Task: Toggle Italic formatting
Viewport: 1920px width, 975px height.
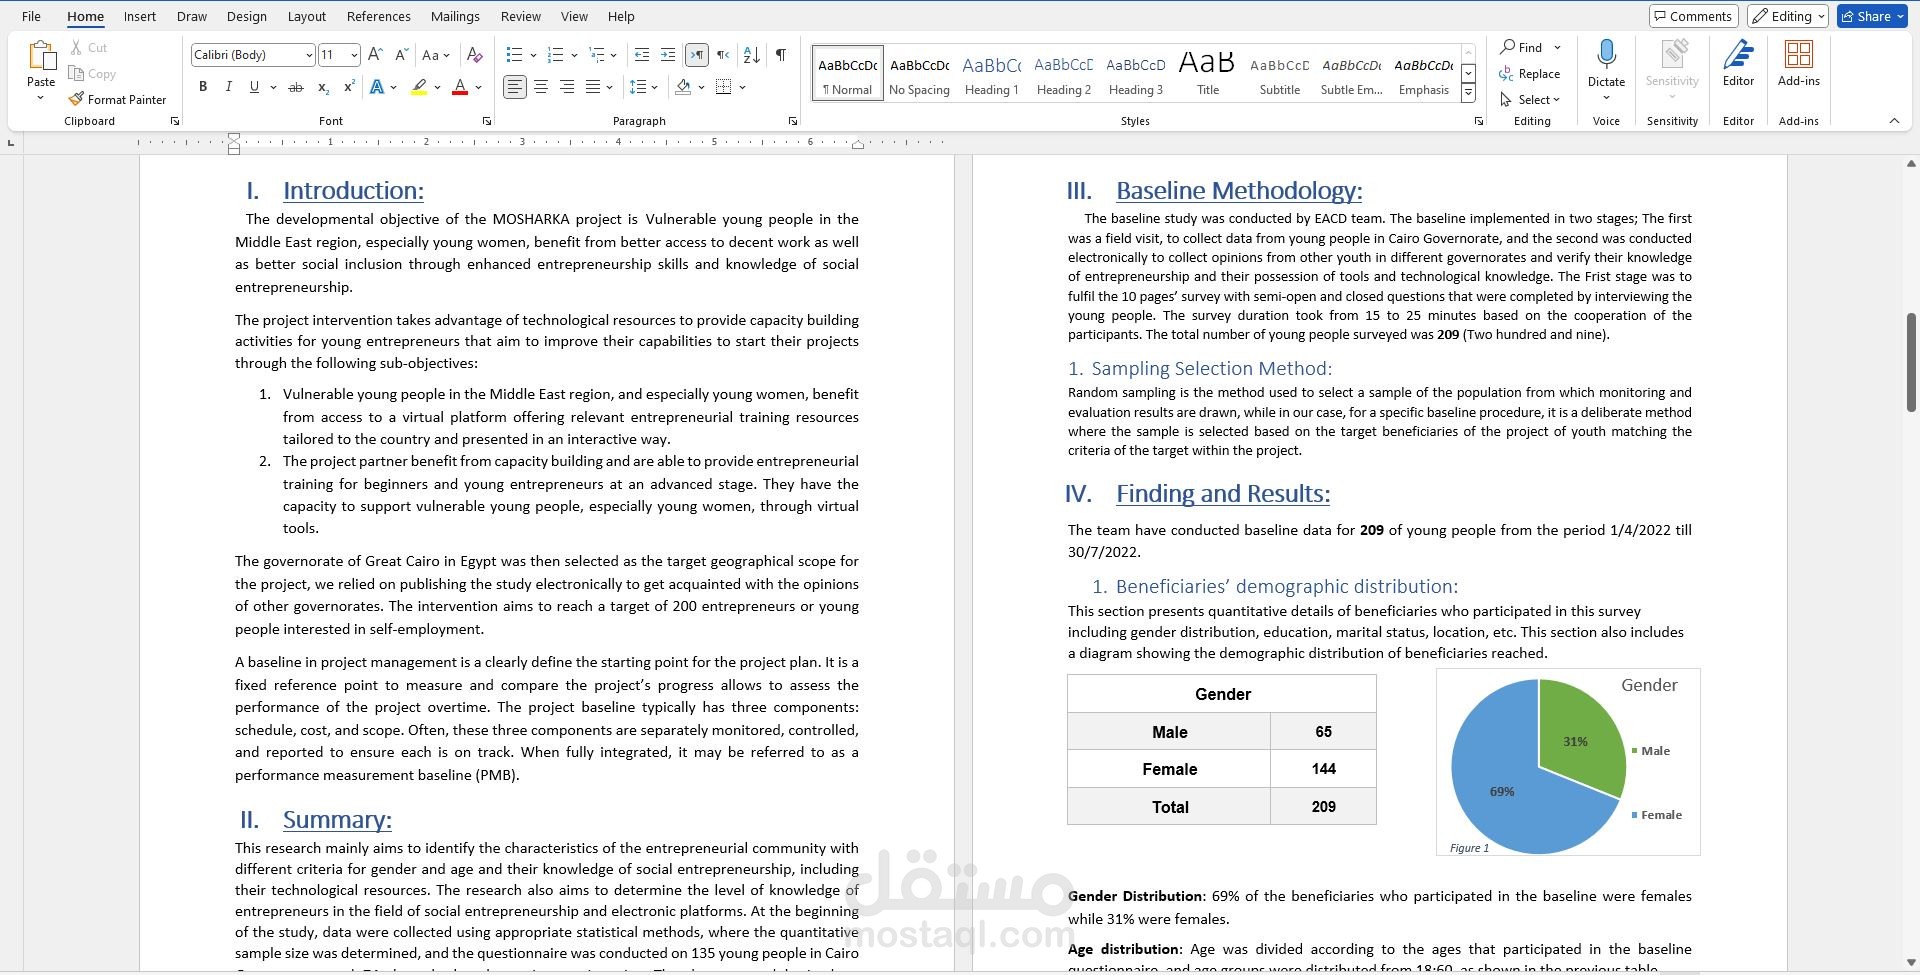Action: click(229, 87)
